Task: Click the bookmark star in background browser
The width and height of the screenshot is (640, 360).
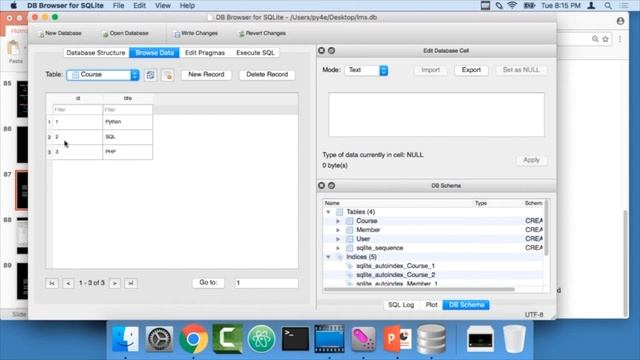Action: [x=606, y=39]
